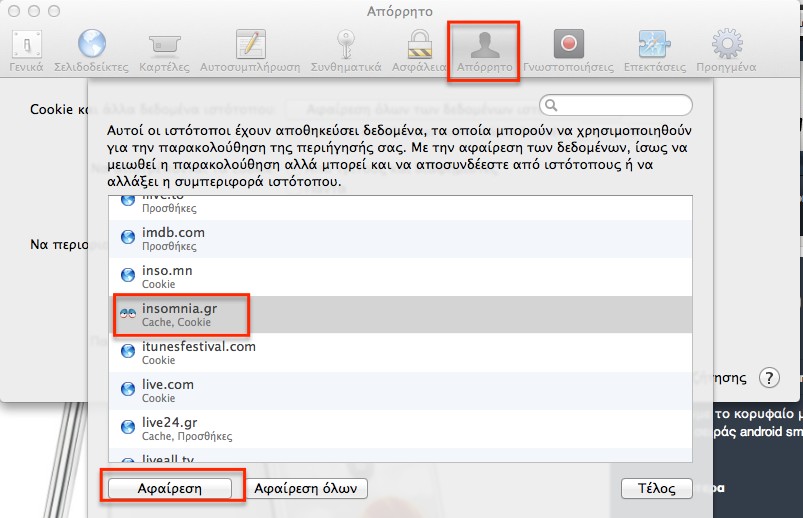This screenshot has width=803, height=518.
Task: Click the magnifier icon in search field
Action: tap(551, 106)
